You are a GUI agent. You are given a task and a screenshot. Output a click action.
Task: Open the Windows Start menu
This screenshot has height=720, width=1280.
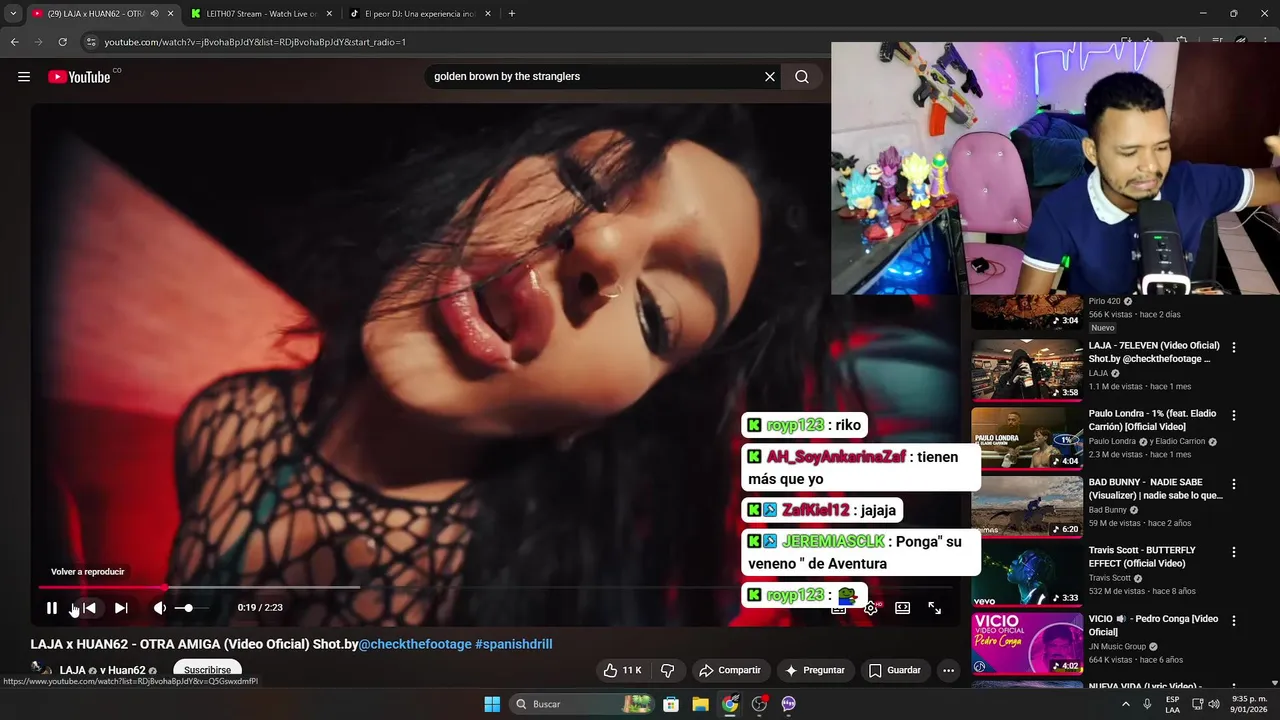pyautogui.click(x=492, y=704)
